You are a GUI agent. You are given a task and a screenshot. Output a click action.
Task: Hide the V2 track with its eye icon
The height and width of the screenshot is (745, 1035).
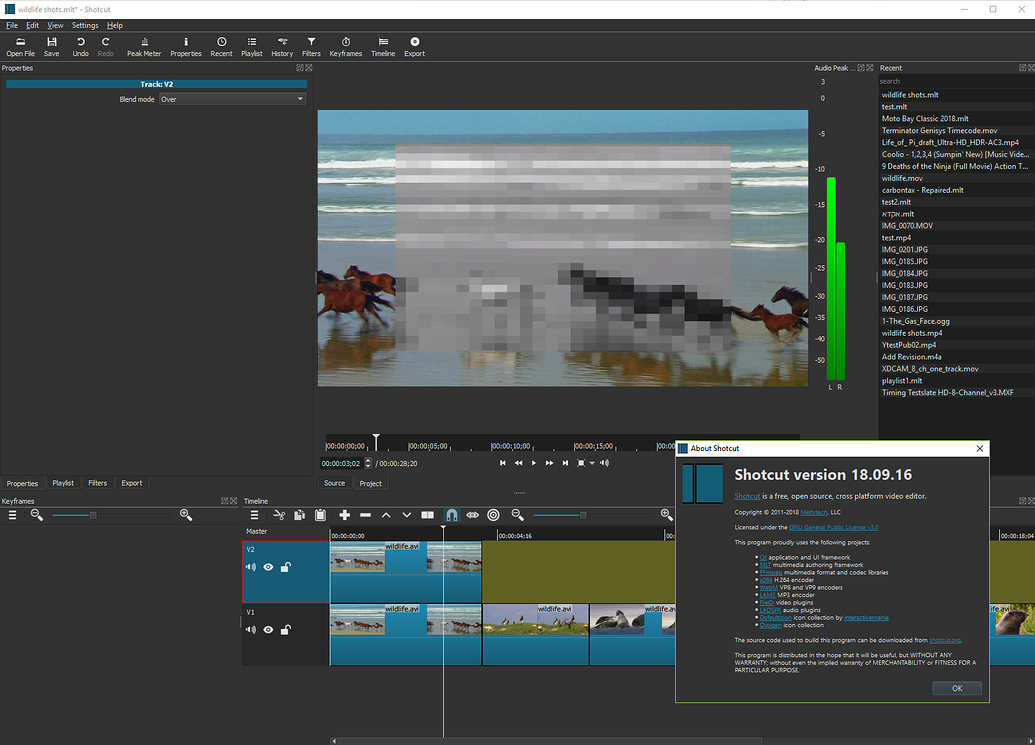coord(268,567)
